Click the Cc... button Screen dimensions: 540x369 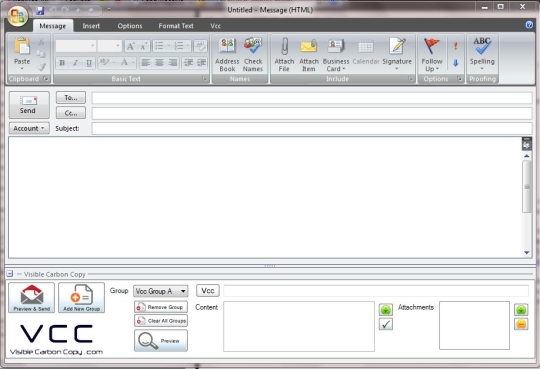71,113
